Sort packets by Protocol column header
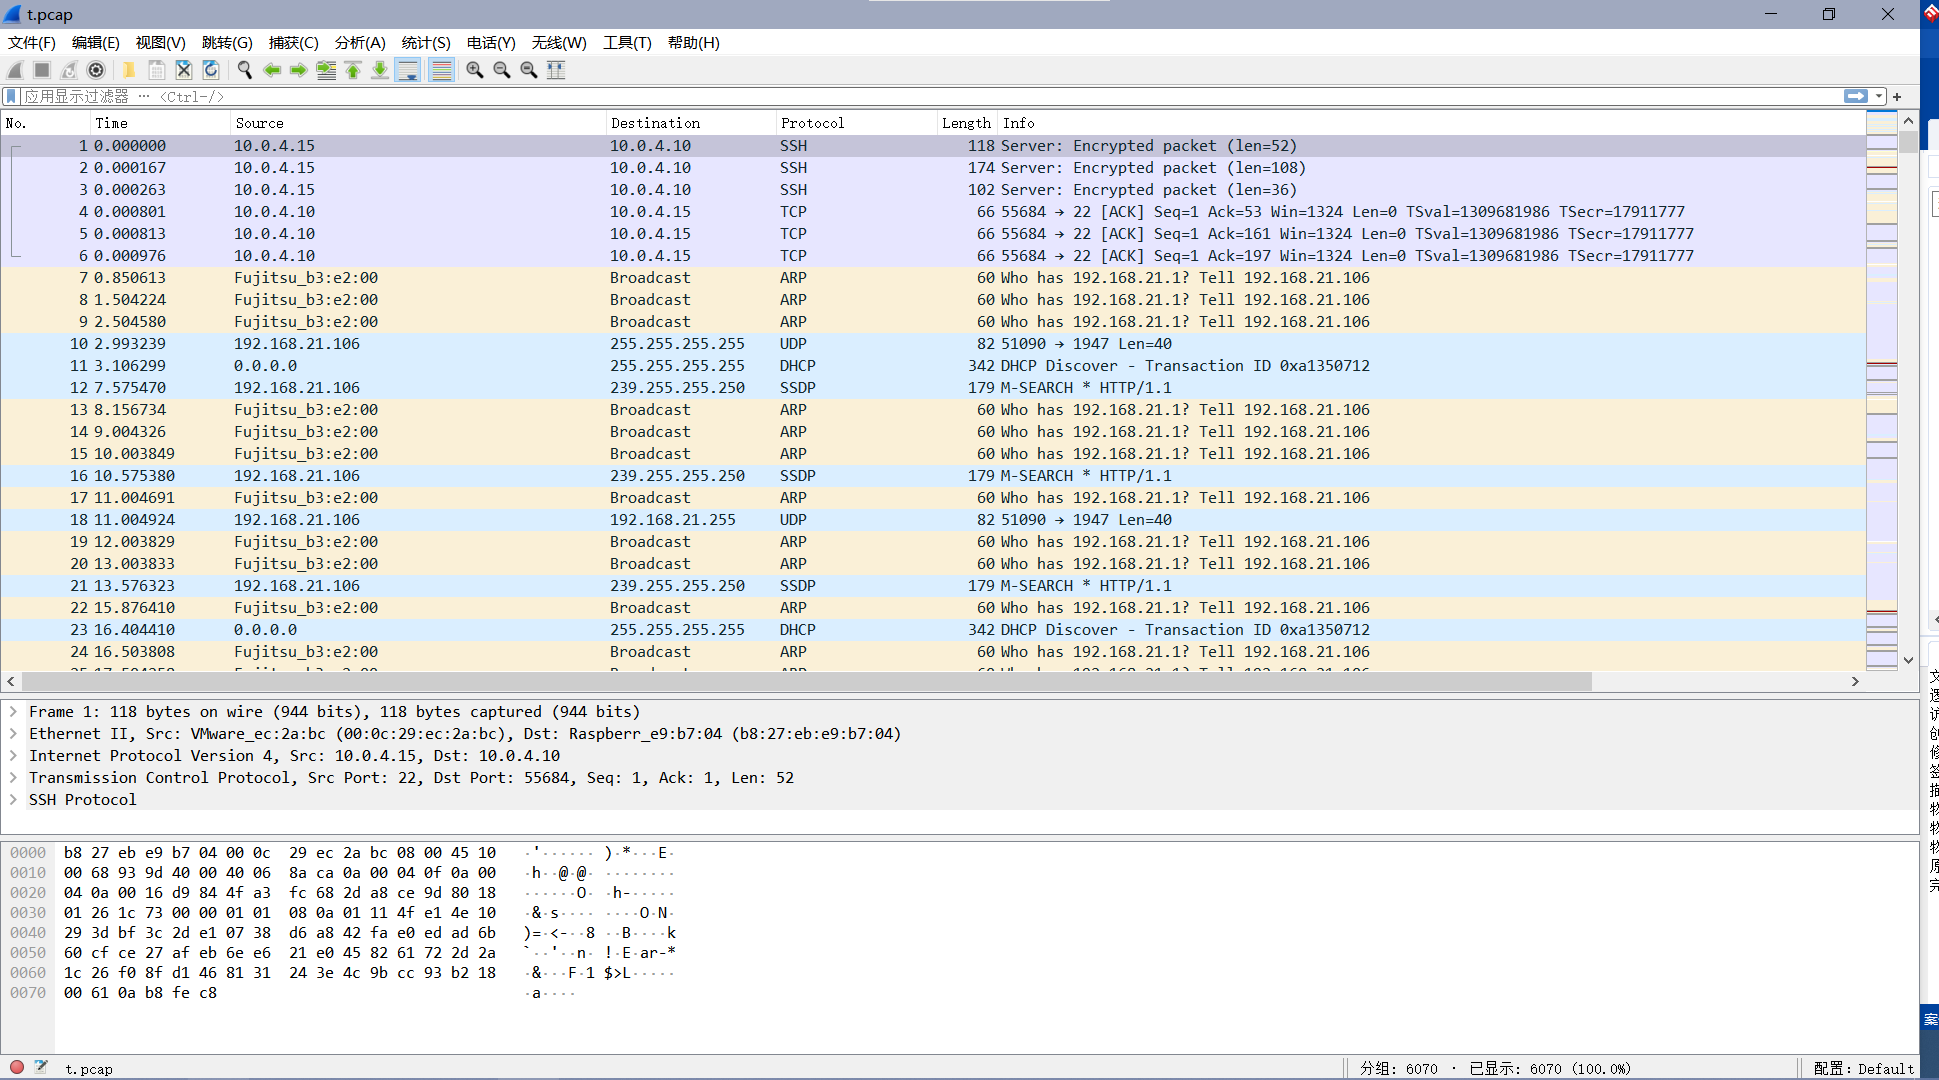Screen dimensions: 1939x1080 pos(856,123)
